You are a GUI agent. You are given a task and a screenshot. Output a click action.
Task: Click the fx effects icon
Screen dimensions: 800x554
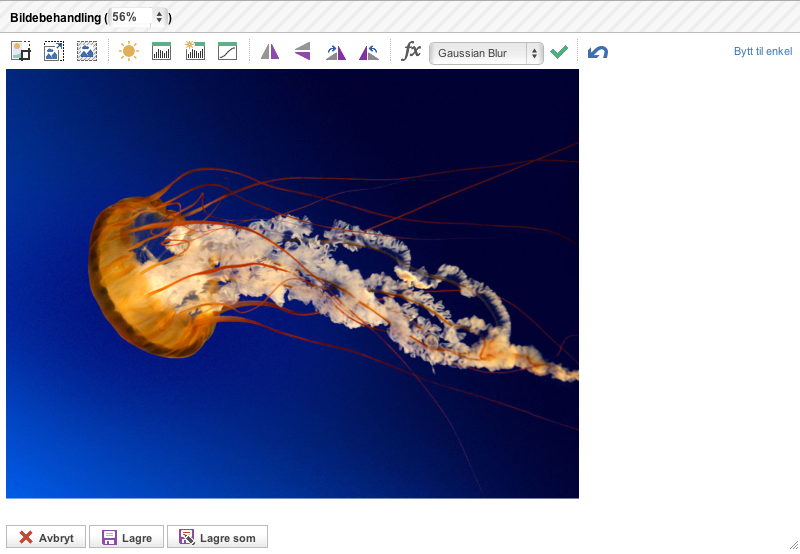click(x=411, y=52)
